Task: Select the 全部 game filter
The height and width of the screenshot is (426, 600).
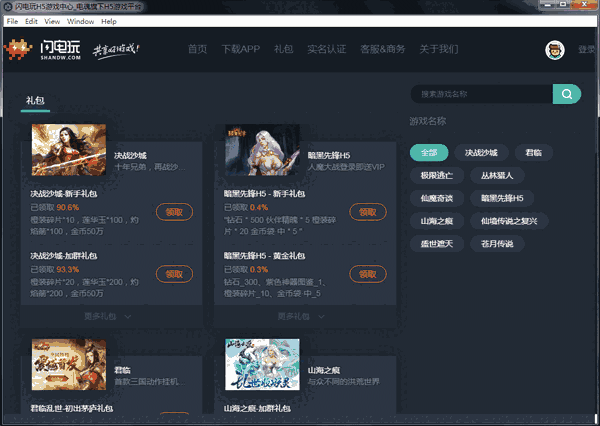Action: click(x=429, y=153)
